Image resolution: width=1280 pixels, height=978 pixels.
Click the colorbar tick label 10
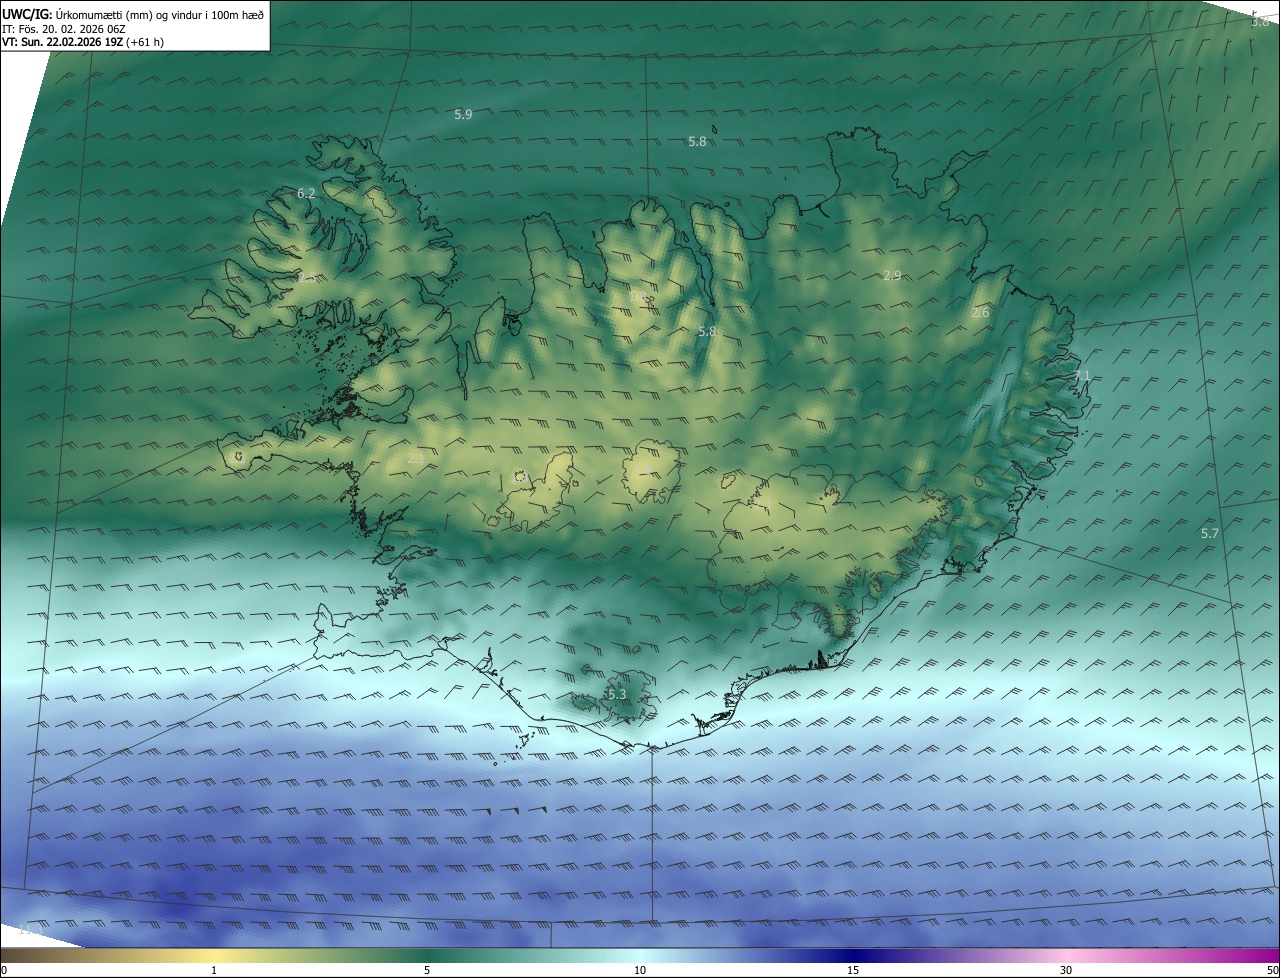[640, 971]
